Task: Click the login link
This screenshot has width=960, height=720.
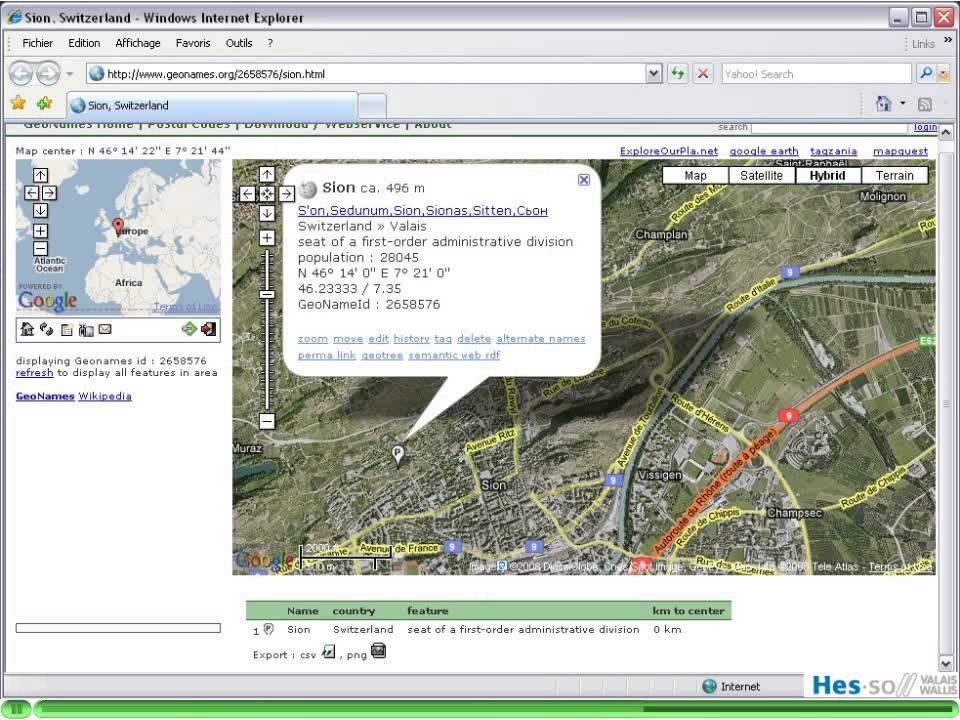Action: [x=925, y=127]
